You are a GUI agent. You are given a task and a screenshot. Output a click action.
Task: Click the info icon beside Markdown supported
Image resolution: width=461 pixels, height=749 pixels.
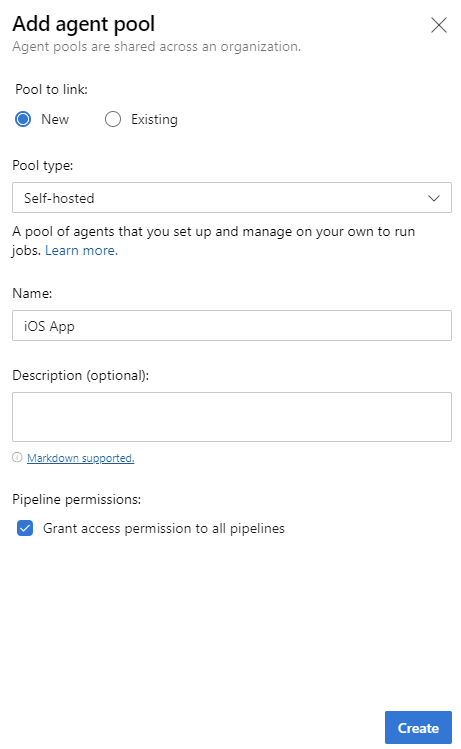click(17, 458)
